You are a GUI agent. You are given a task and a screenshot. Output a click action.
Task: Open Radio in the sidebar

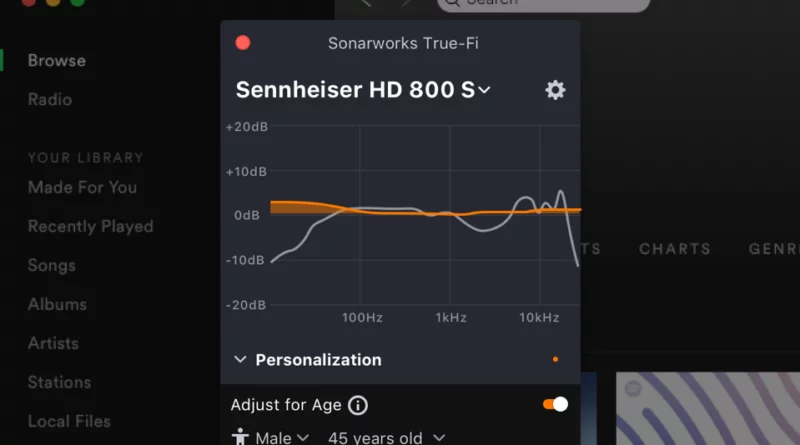(50, 100)
